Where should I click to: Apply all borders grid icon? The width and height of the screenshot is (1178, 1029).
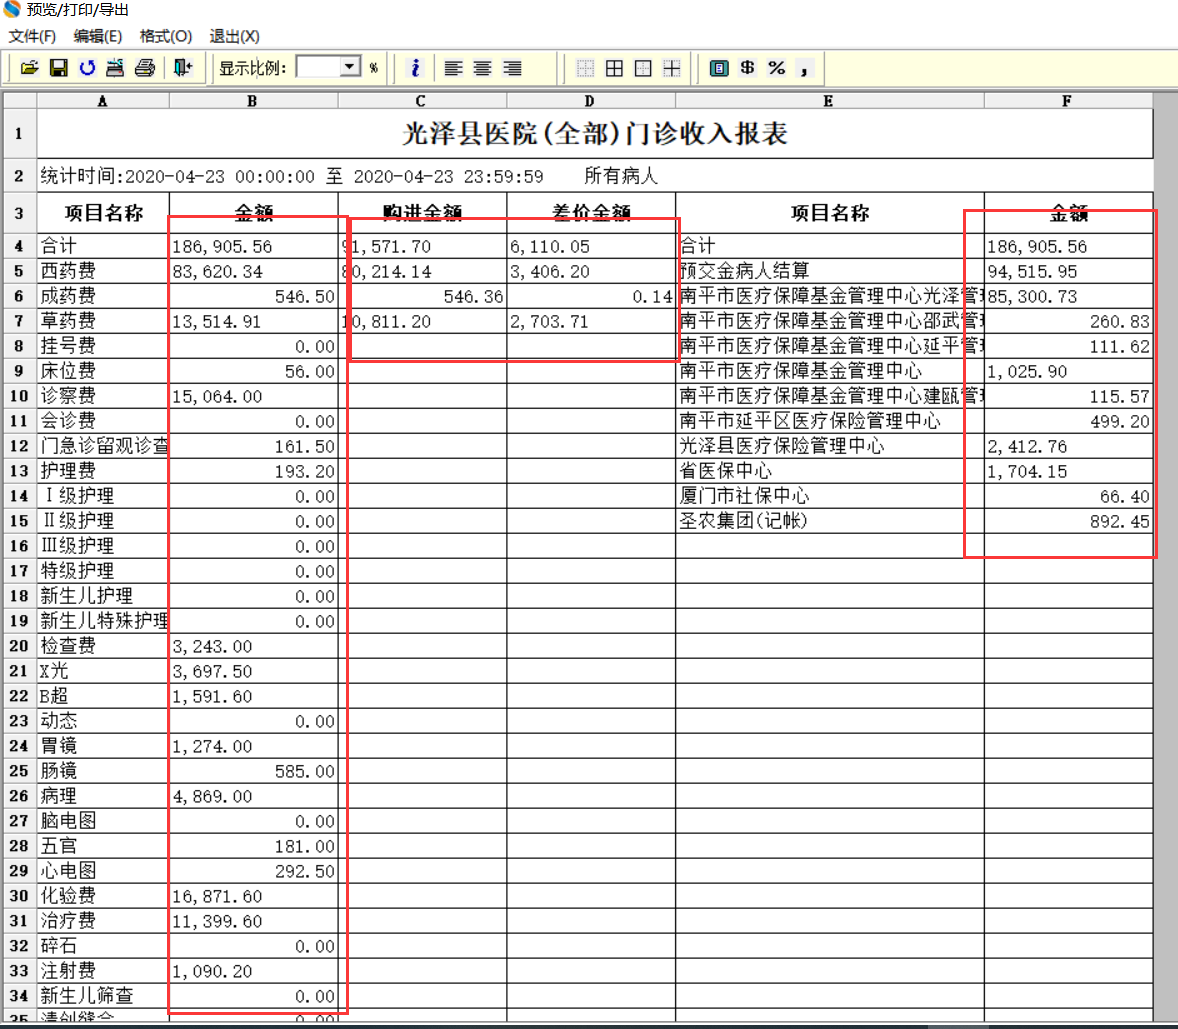(615, 68)
